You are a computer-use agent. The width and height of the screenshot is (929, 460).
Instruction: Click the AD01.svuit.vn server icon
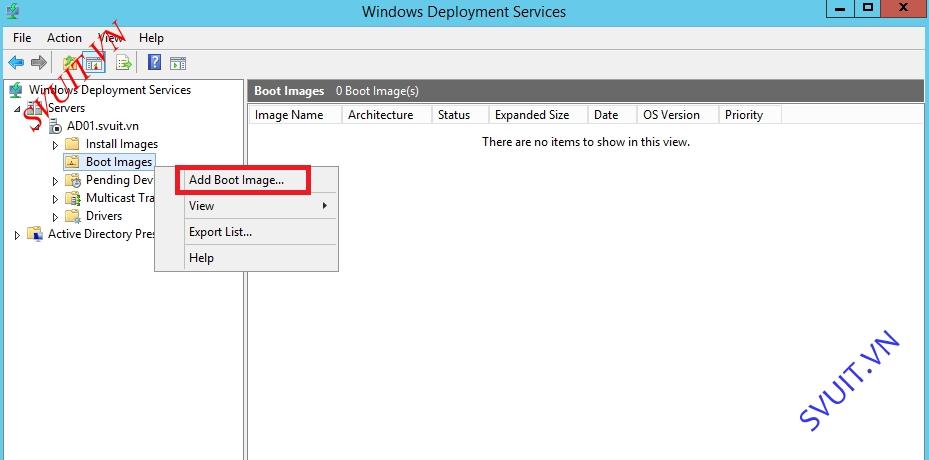[x=55, y=126]
